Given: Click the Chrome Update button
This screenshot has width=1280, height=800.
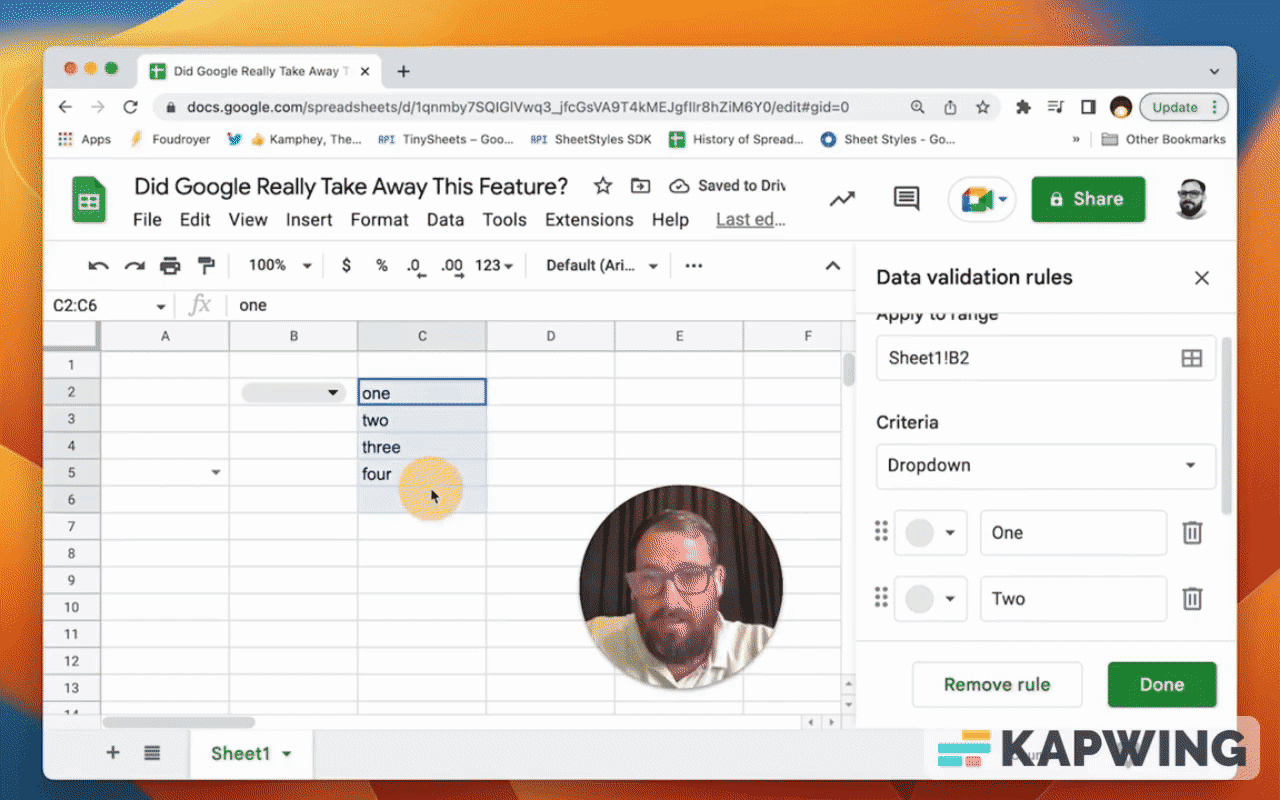Looking at the screenshot, I should [x=1184, y=107].
